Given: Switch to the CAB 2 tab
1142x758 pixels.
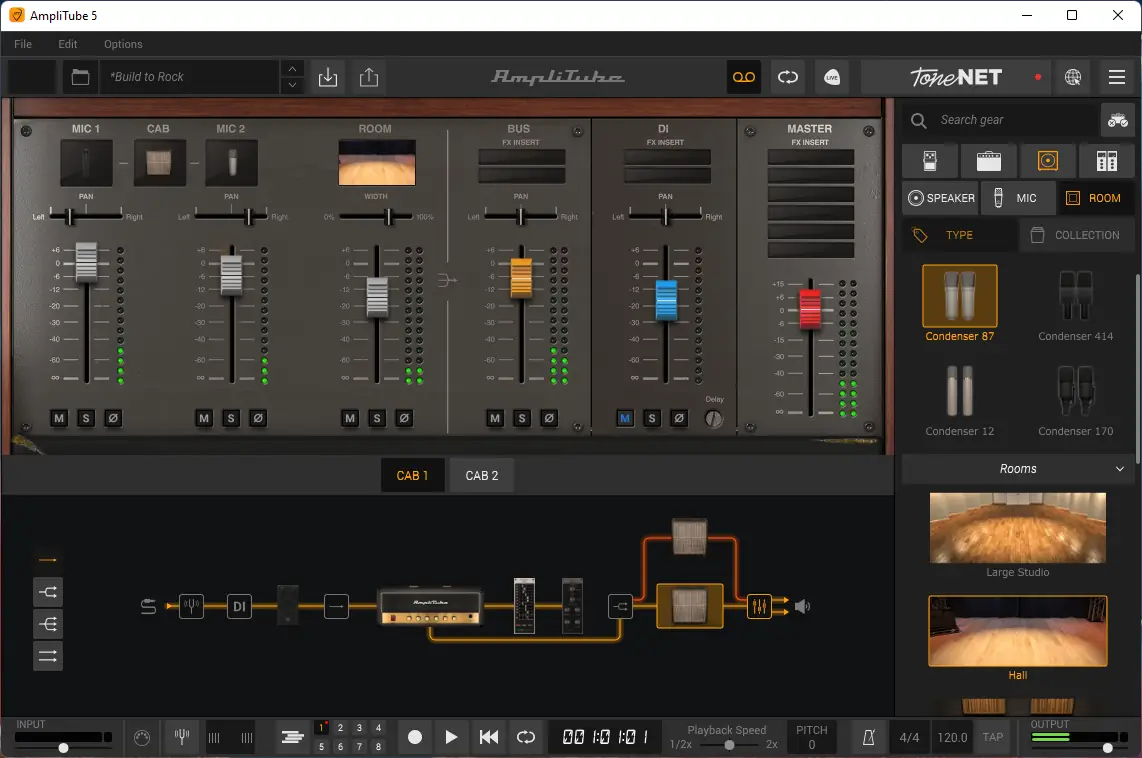Looking at the screenshot, I should coord(482,475).
